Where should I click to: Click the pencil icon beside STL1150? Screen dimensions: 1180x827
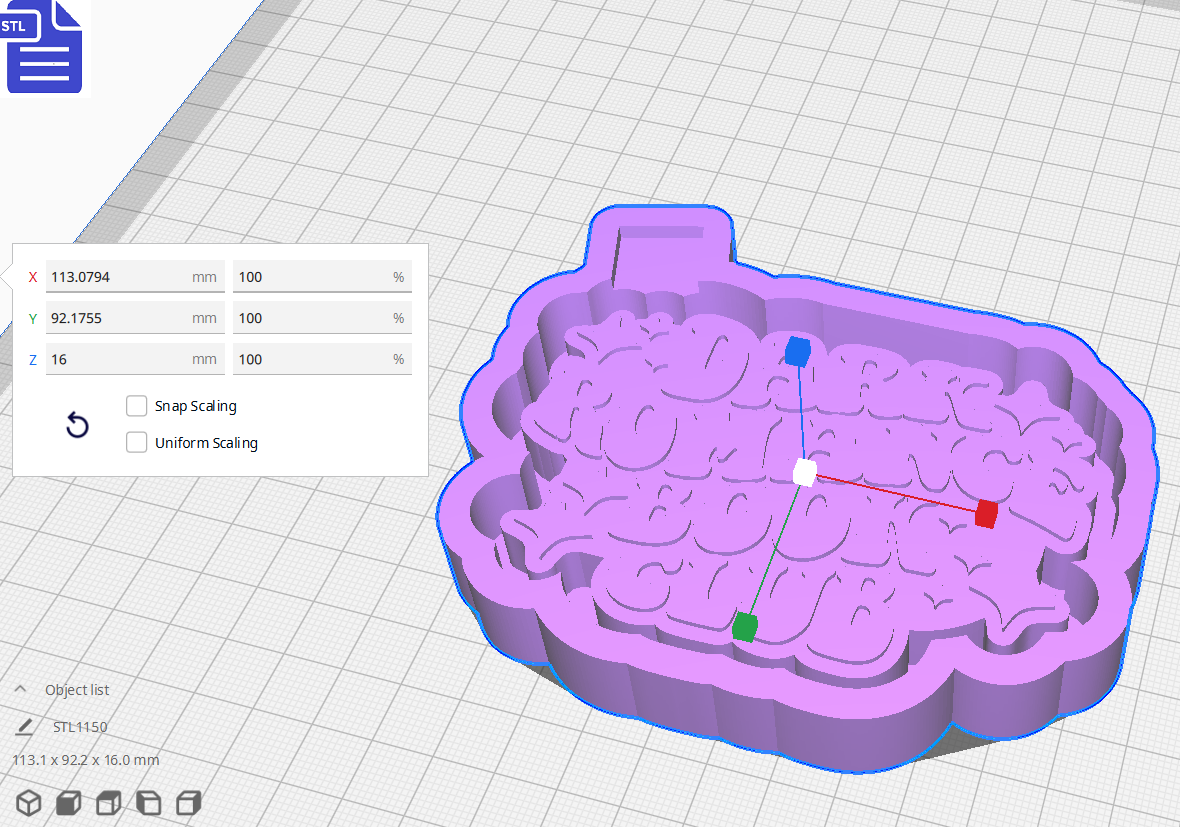[24, 727]
